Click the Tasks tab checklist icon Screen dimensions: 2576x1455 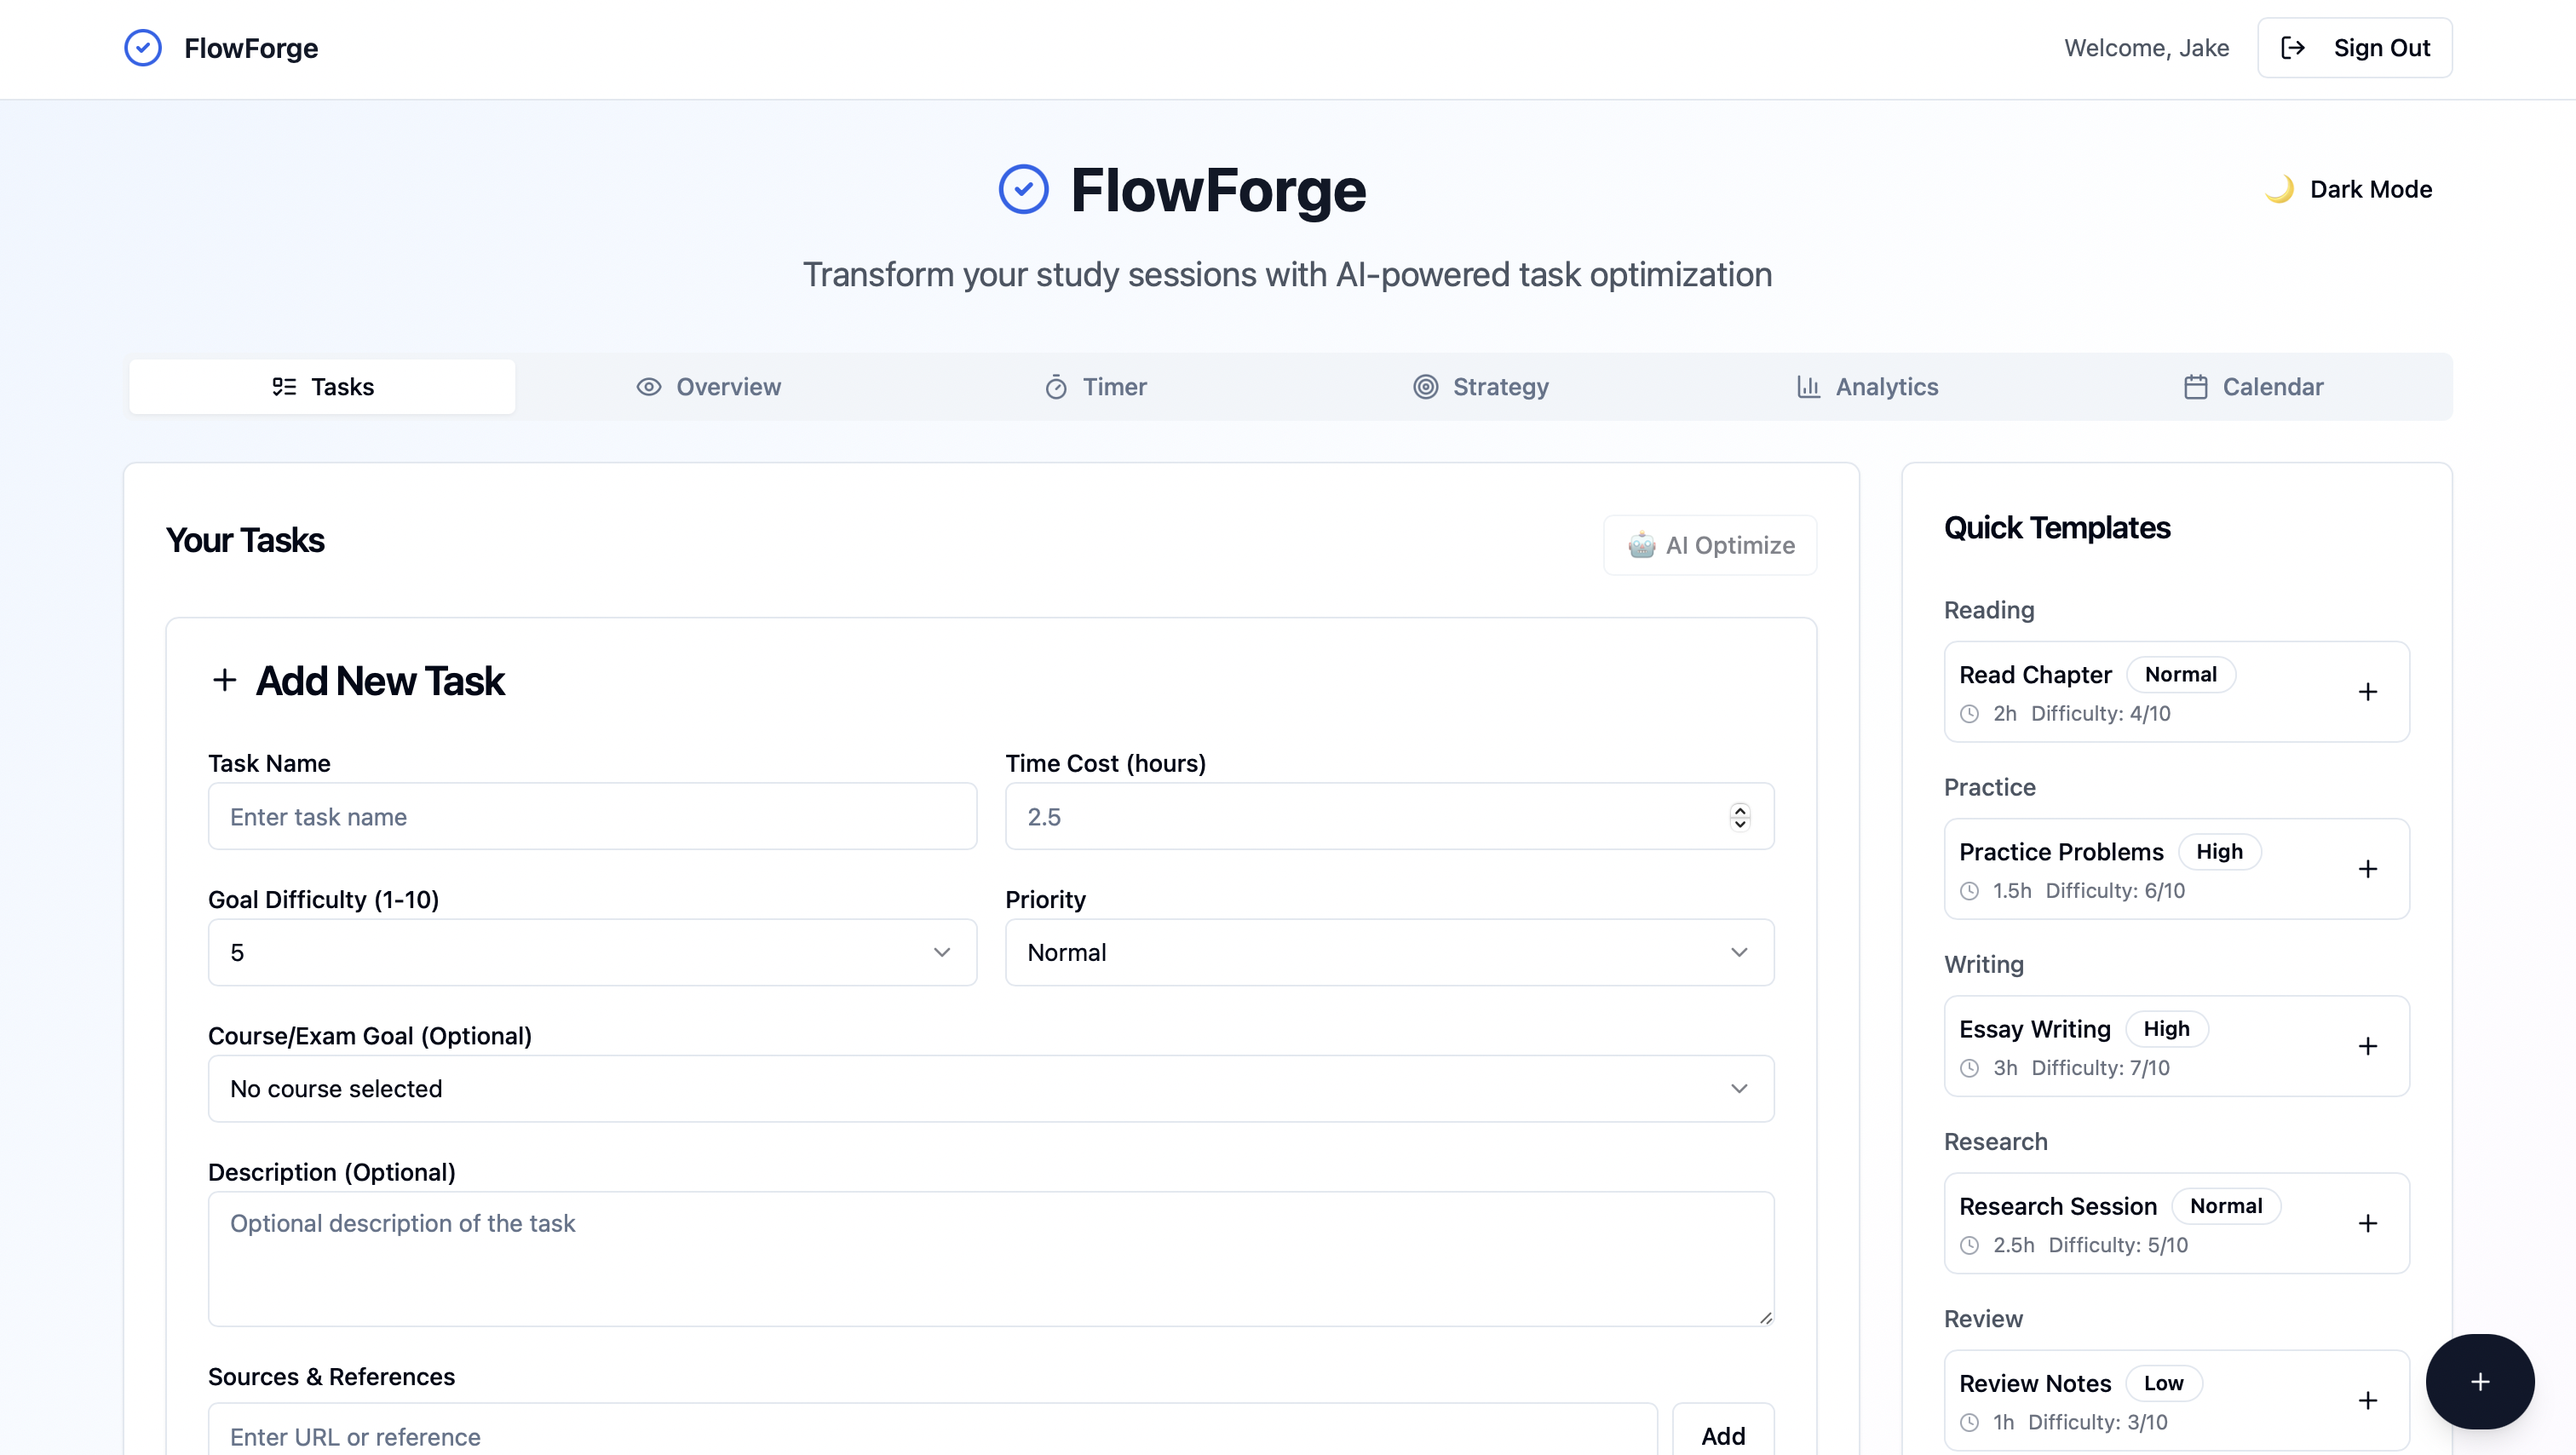(284, 387)
